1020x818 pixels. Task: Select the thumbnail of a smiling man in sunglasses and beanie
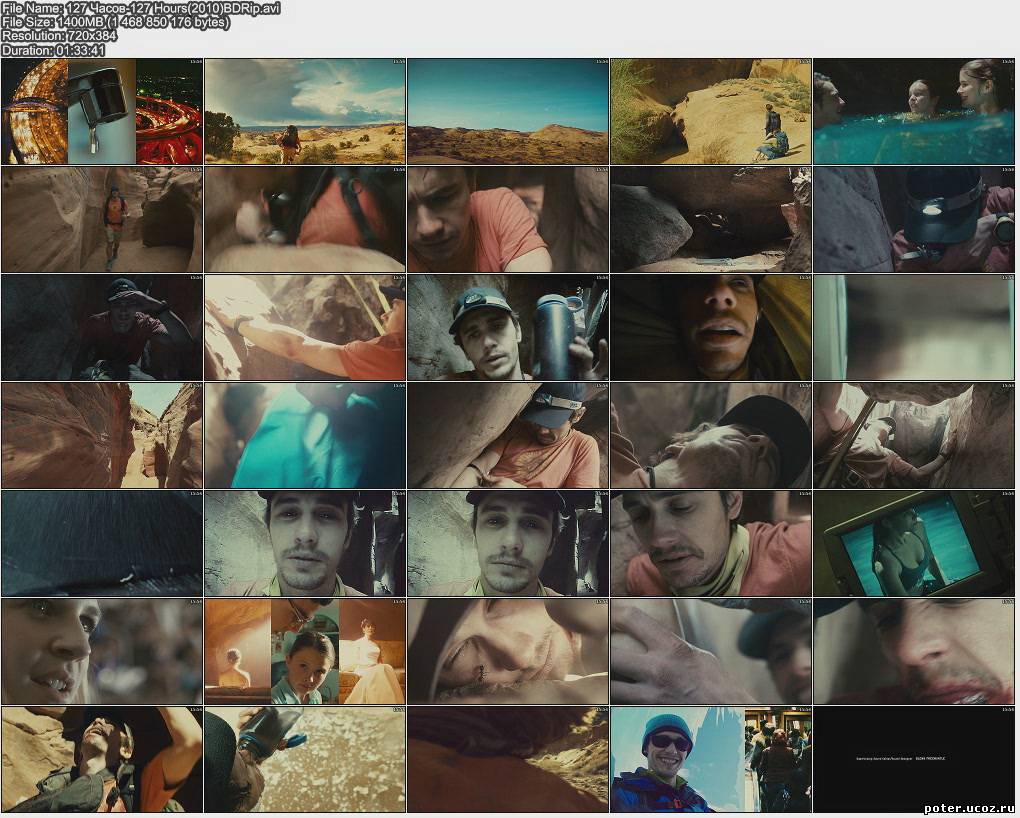click(x=711, y=759)
